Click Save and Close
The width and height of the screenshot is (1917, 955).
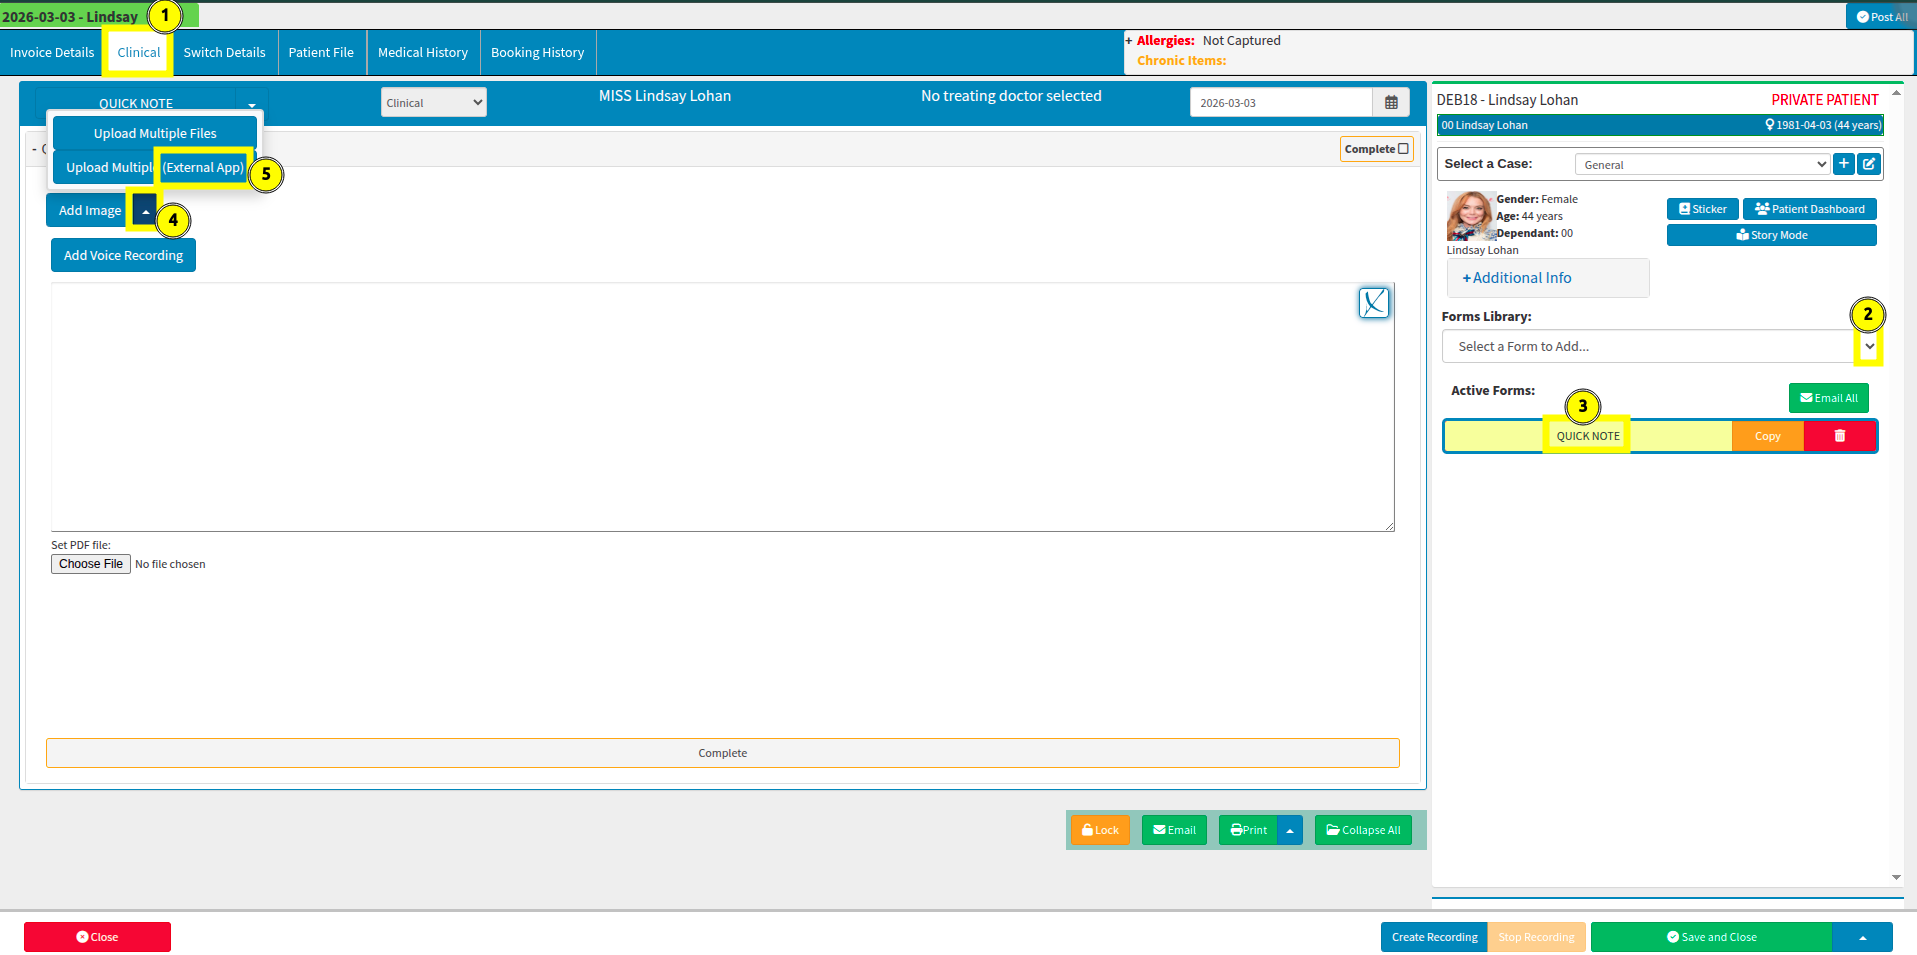point(1711,937)
